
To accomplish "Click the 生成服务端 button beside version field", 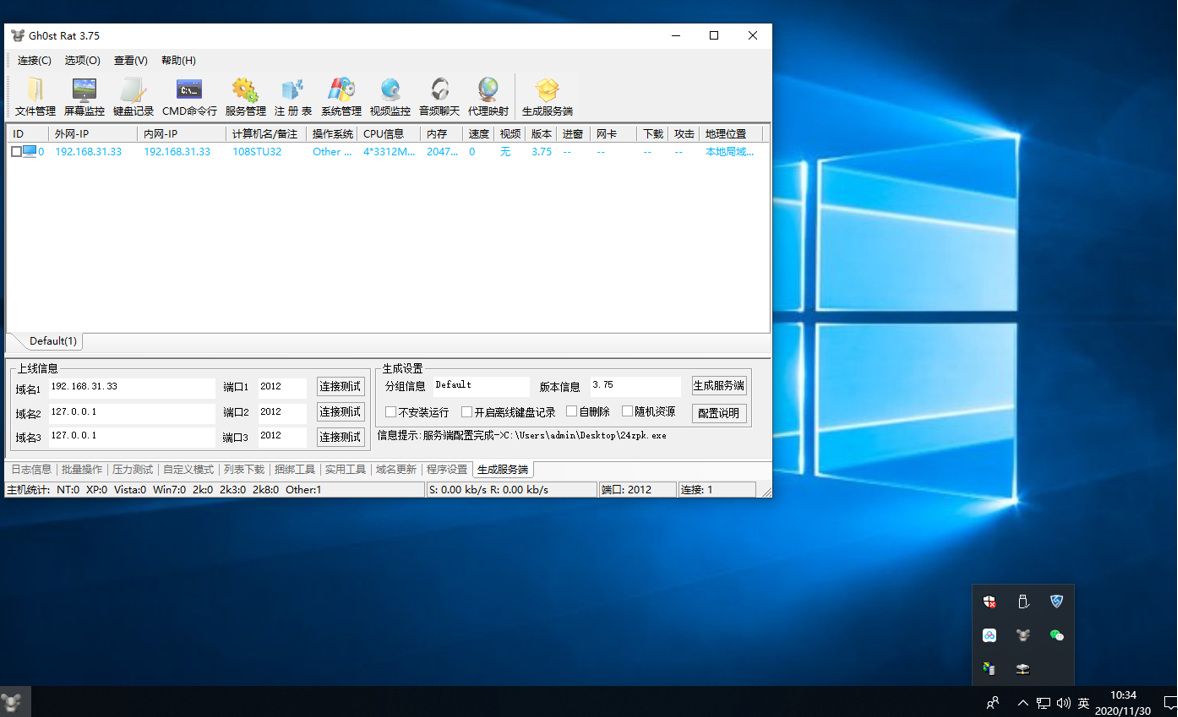I will [719, 386].
